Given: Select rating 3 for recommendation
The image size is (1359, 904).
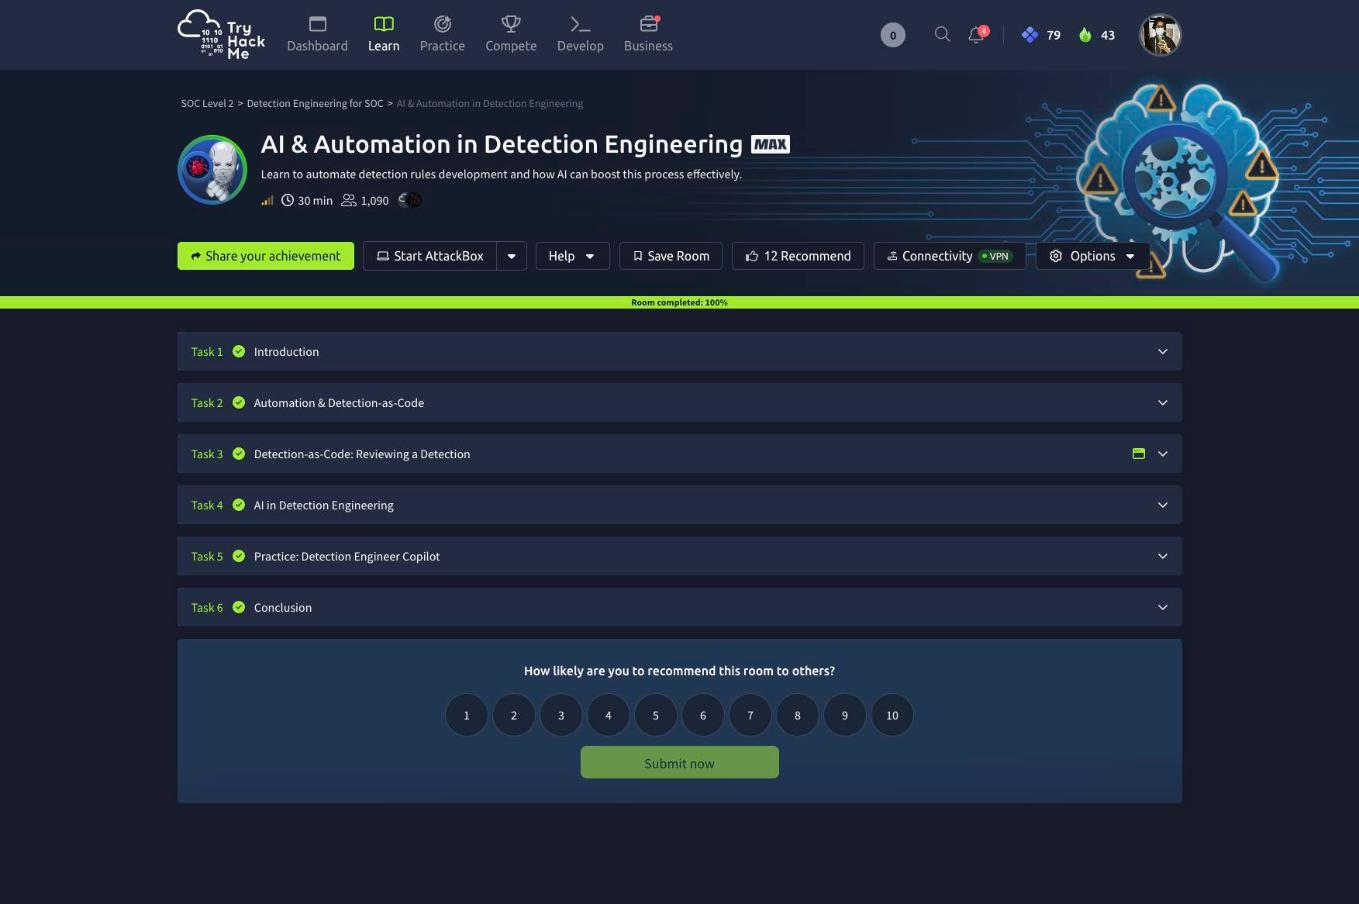Looking at the screenshot, I should 561,715.
